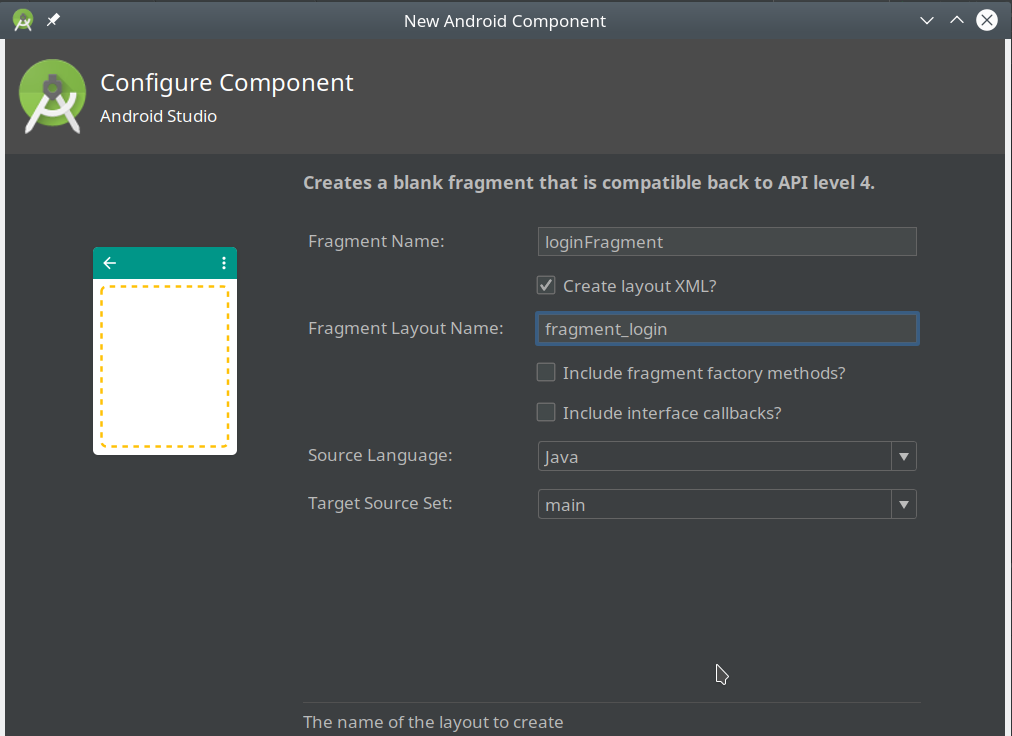This screenshot has width=1012, height=736.
Task: Open the Source Language dropdown arrow
Action: tap(904, 456)
